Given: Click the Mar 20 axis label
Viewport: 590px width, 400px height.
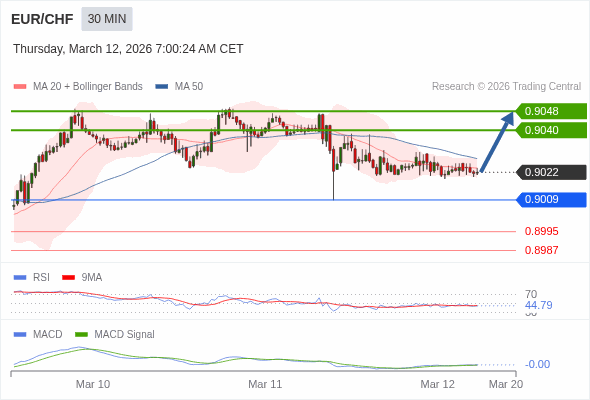Looking at the screenshot, I should pyautogui.click(x=506, y=384).
